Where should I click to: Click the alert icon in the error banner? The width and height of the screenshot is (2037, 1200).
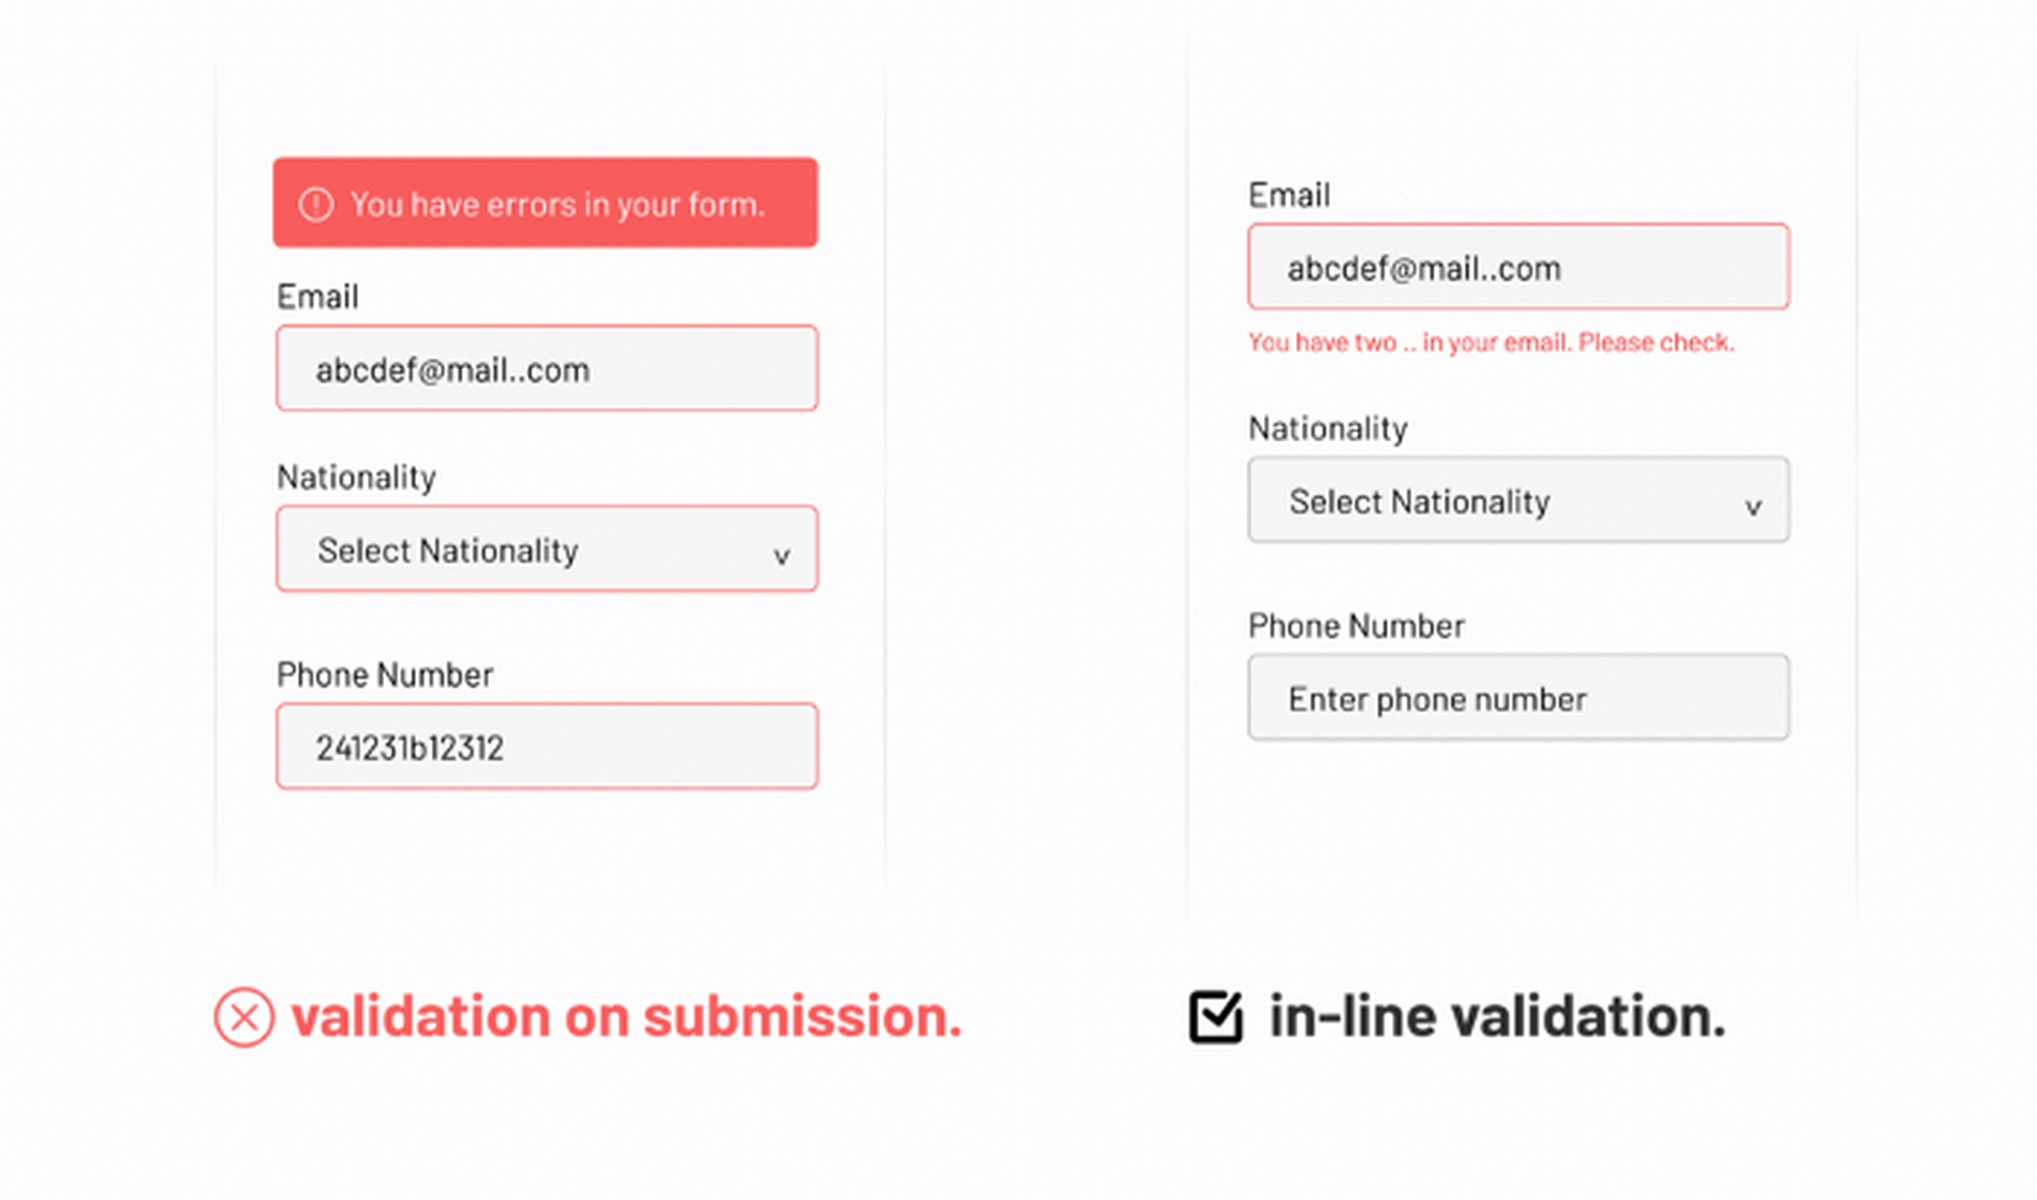[316, 205]
